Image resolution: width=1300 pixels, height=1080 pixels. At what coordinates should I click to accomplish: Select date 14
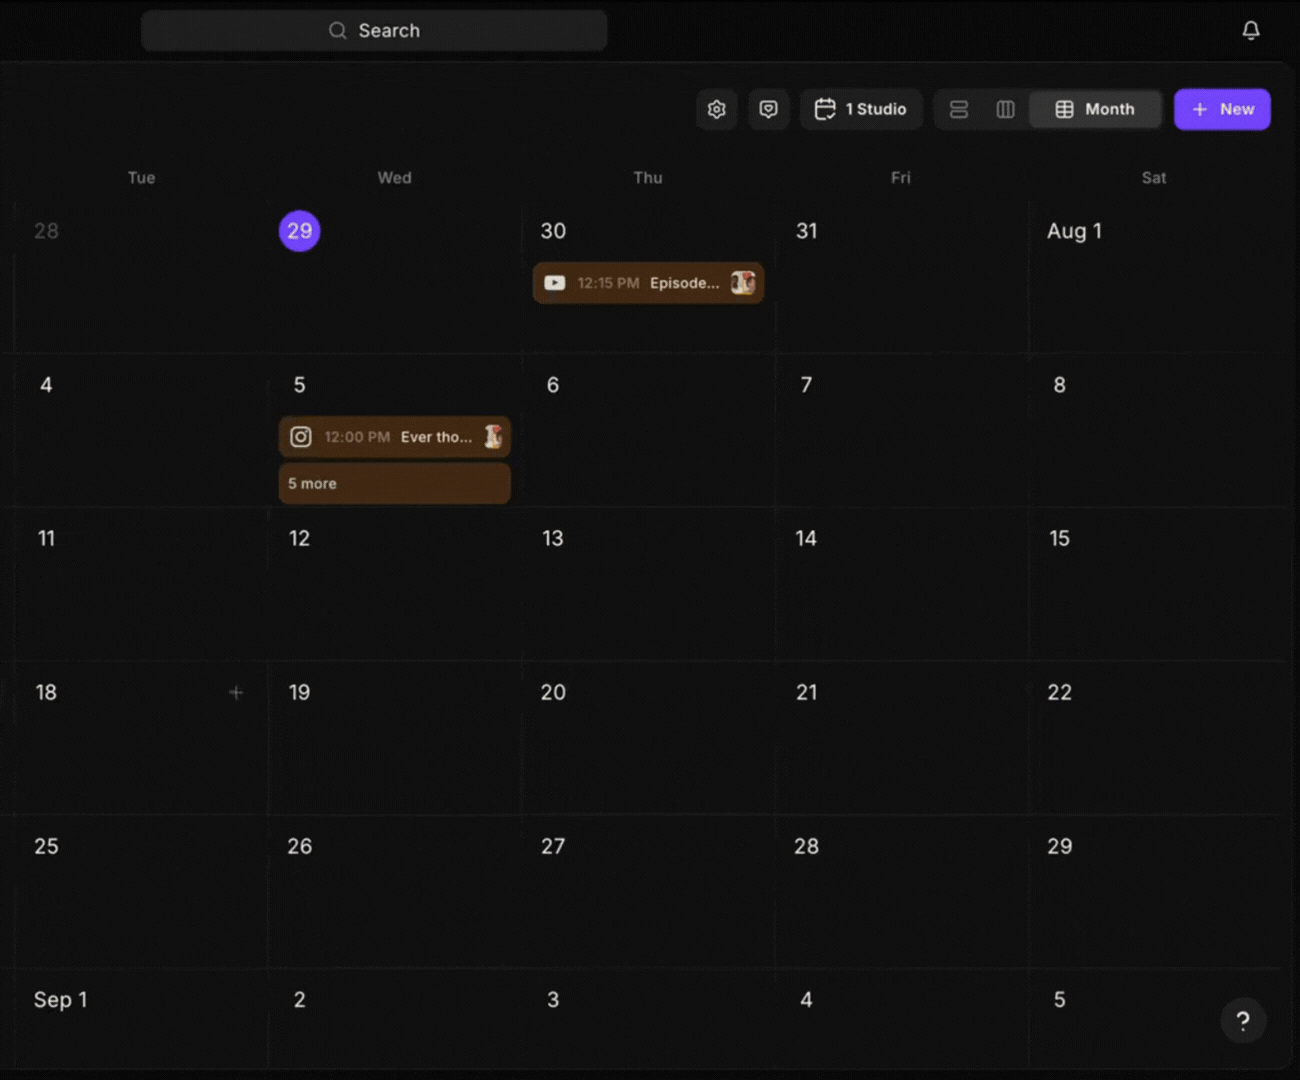[806, 538]
